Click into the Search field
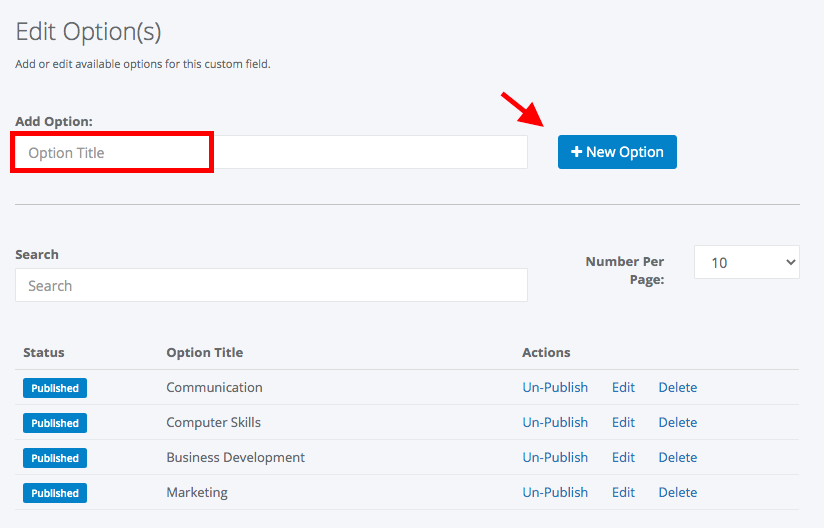This screenshot has width=824, height=528. tap(271, 285)
